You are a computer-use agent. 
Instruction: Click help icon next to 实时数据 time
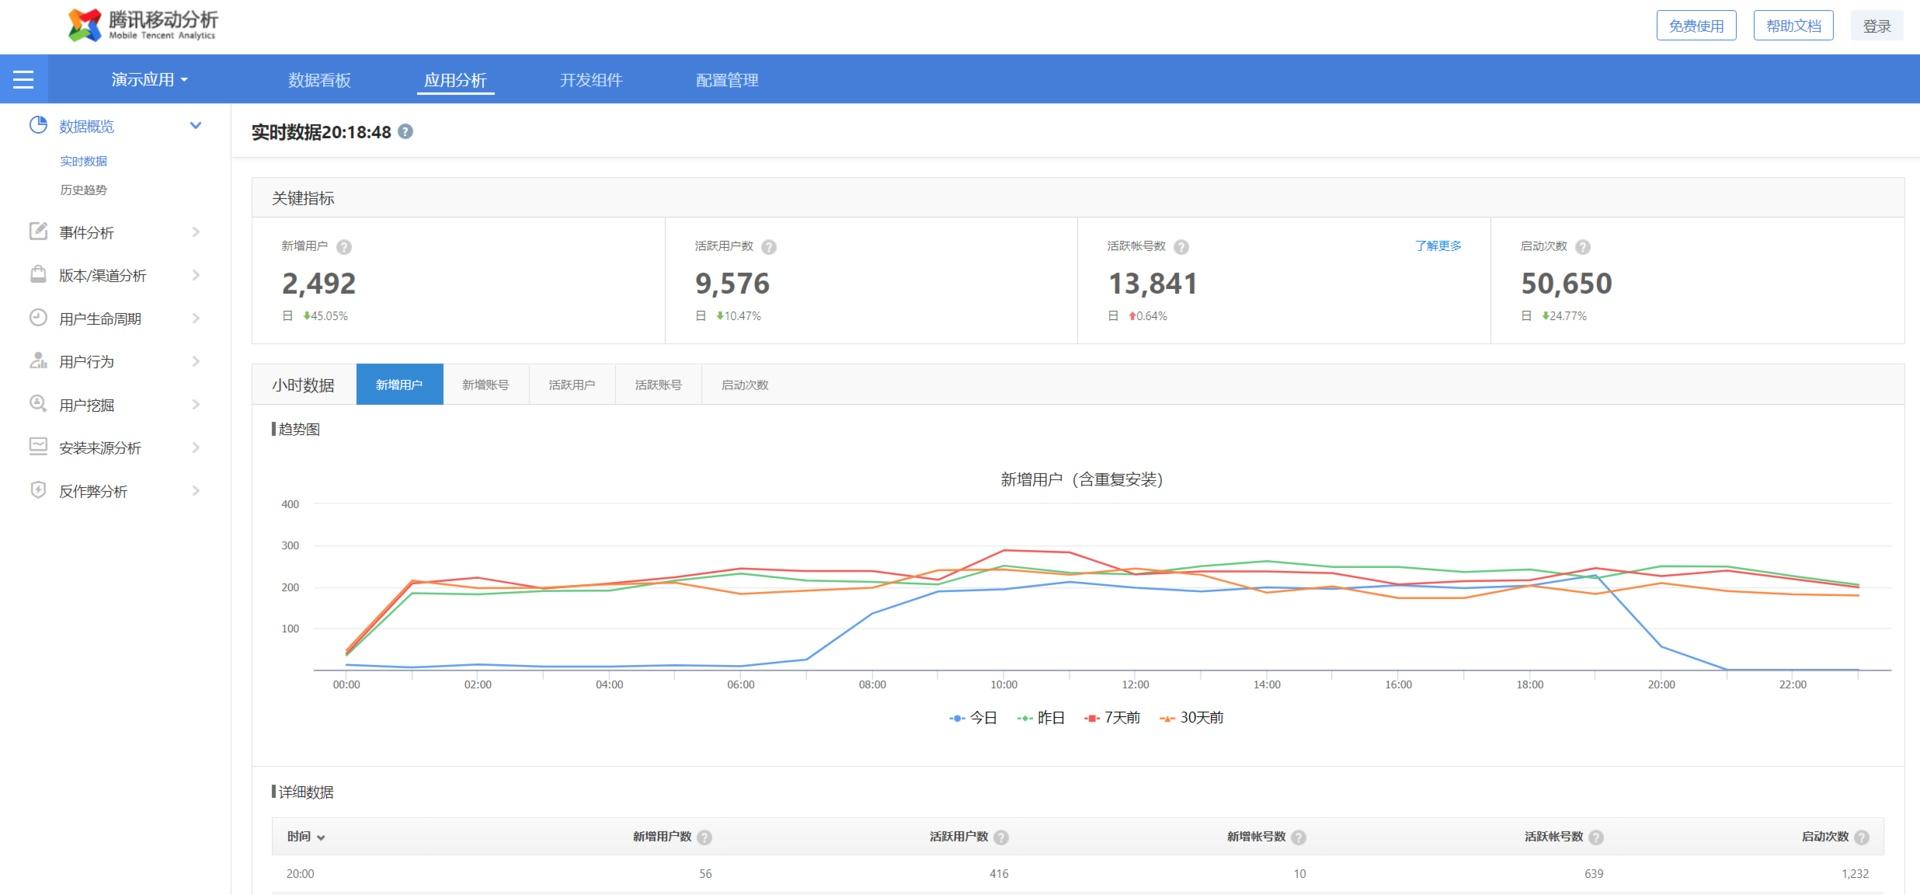(x=405, y=132)
